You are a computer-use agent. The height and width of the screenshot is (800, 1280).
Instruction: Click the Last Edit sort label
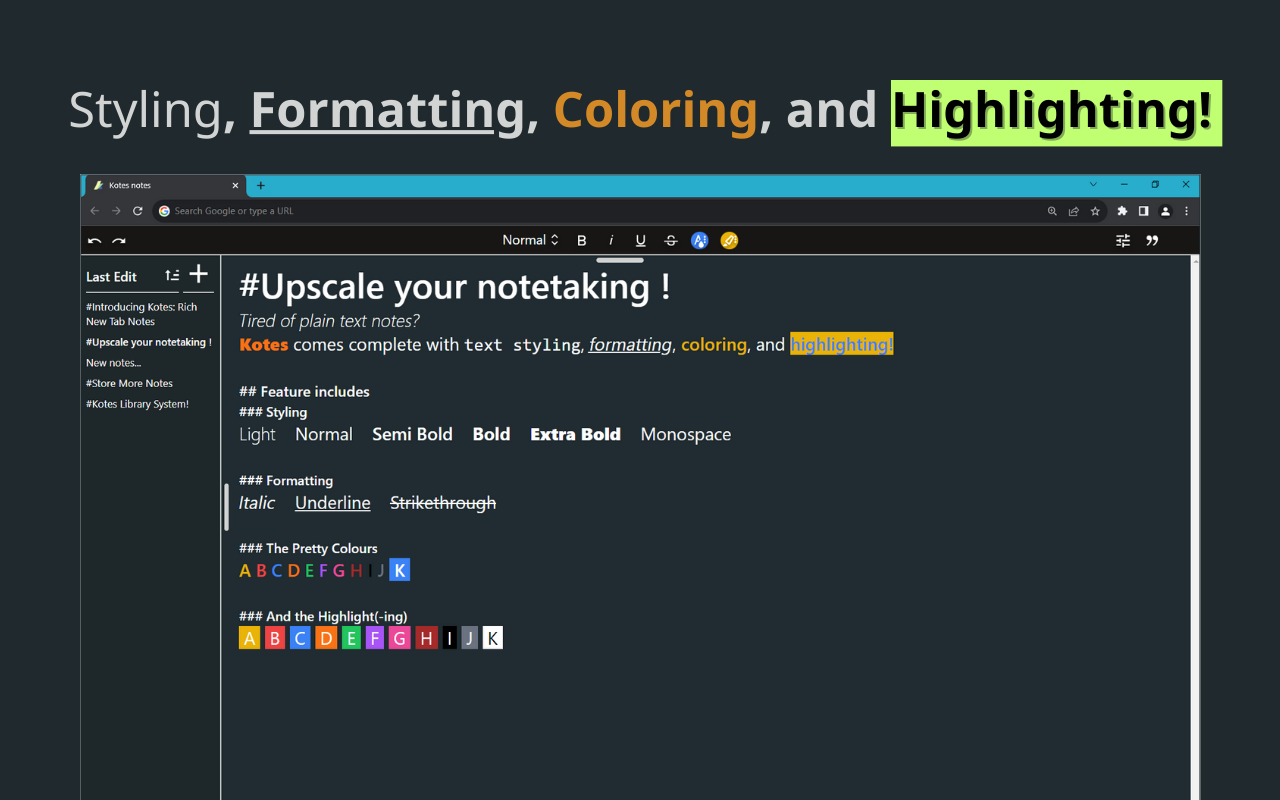click(x=112, y=277)
